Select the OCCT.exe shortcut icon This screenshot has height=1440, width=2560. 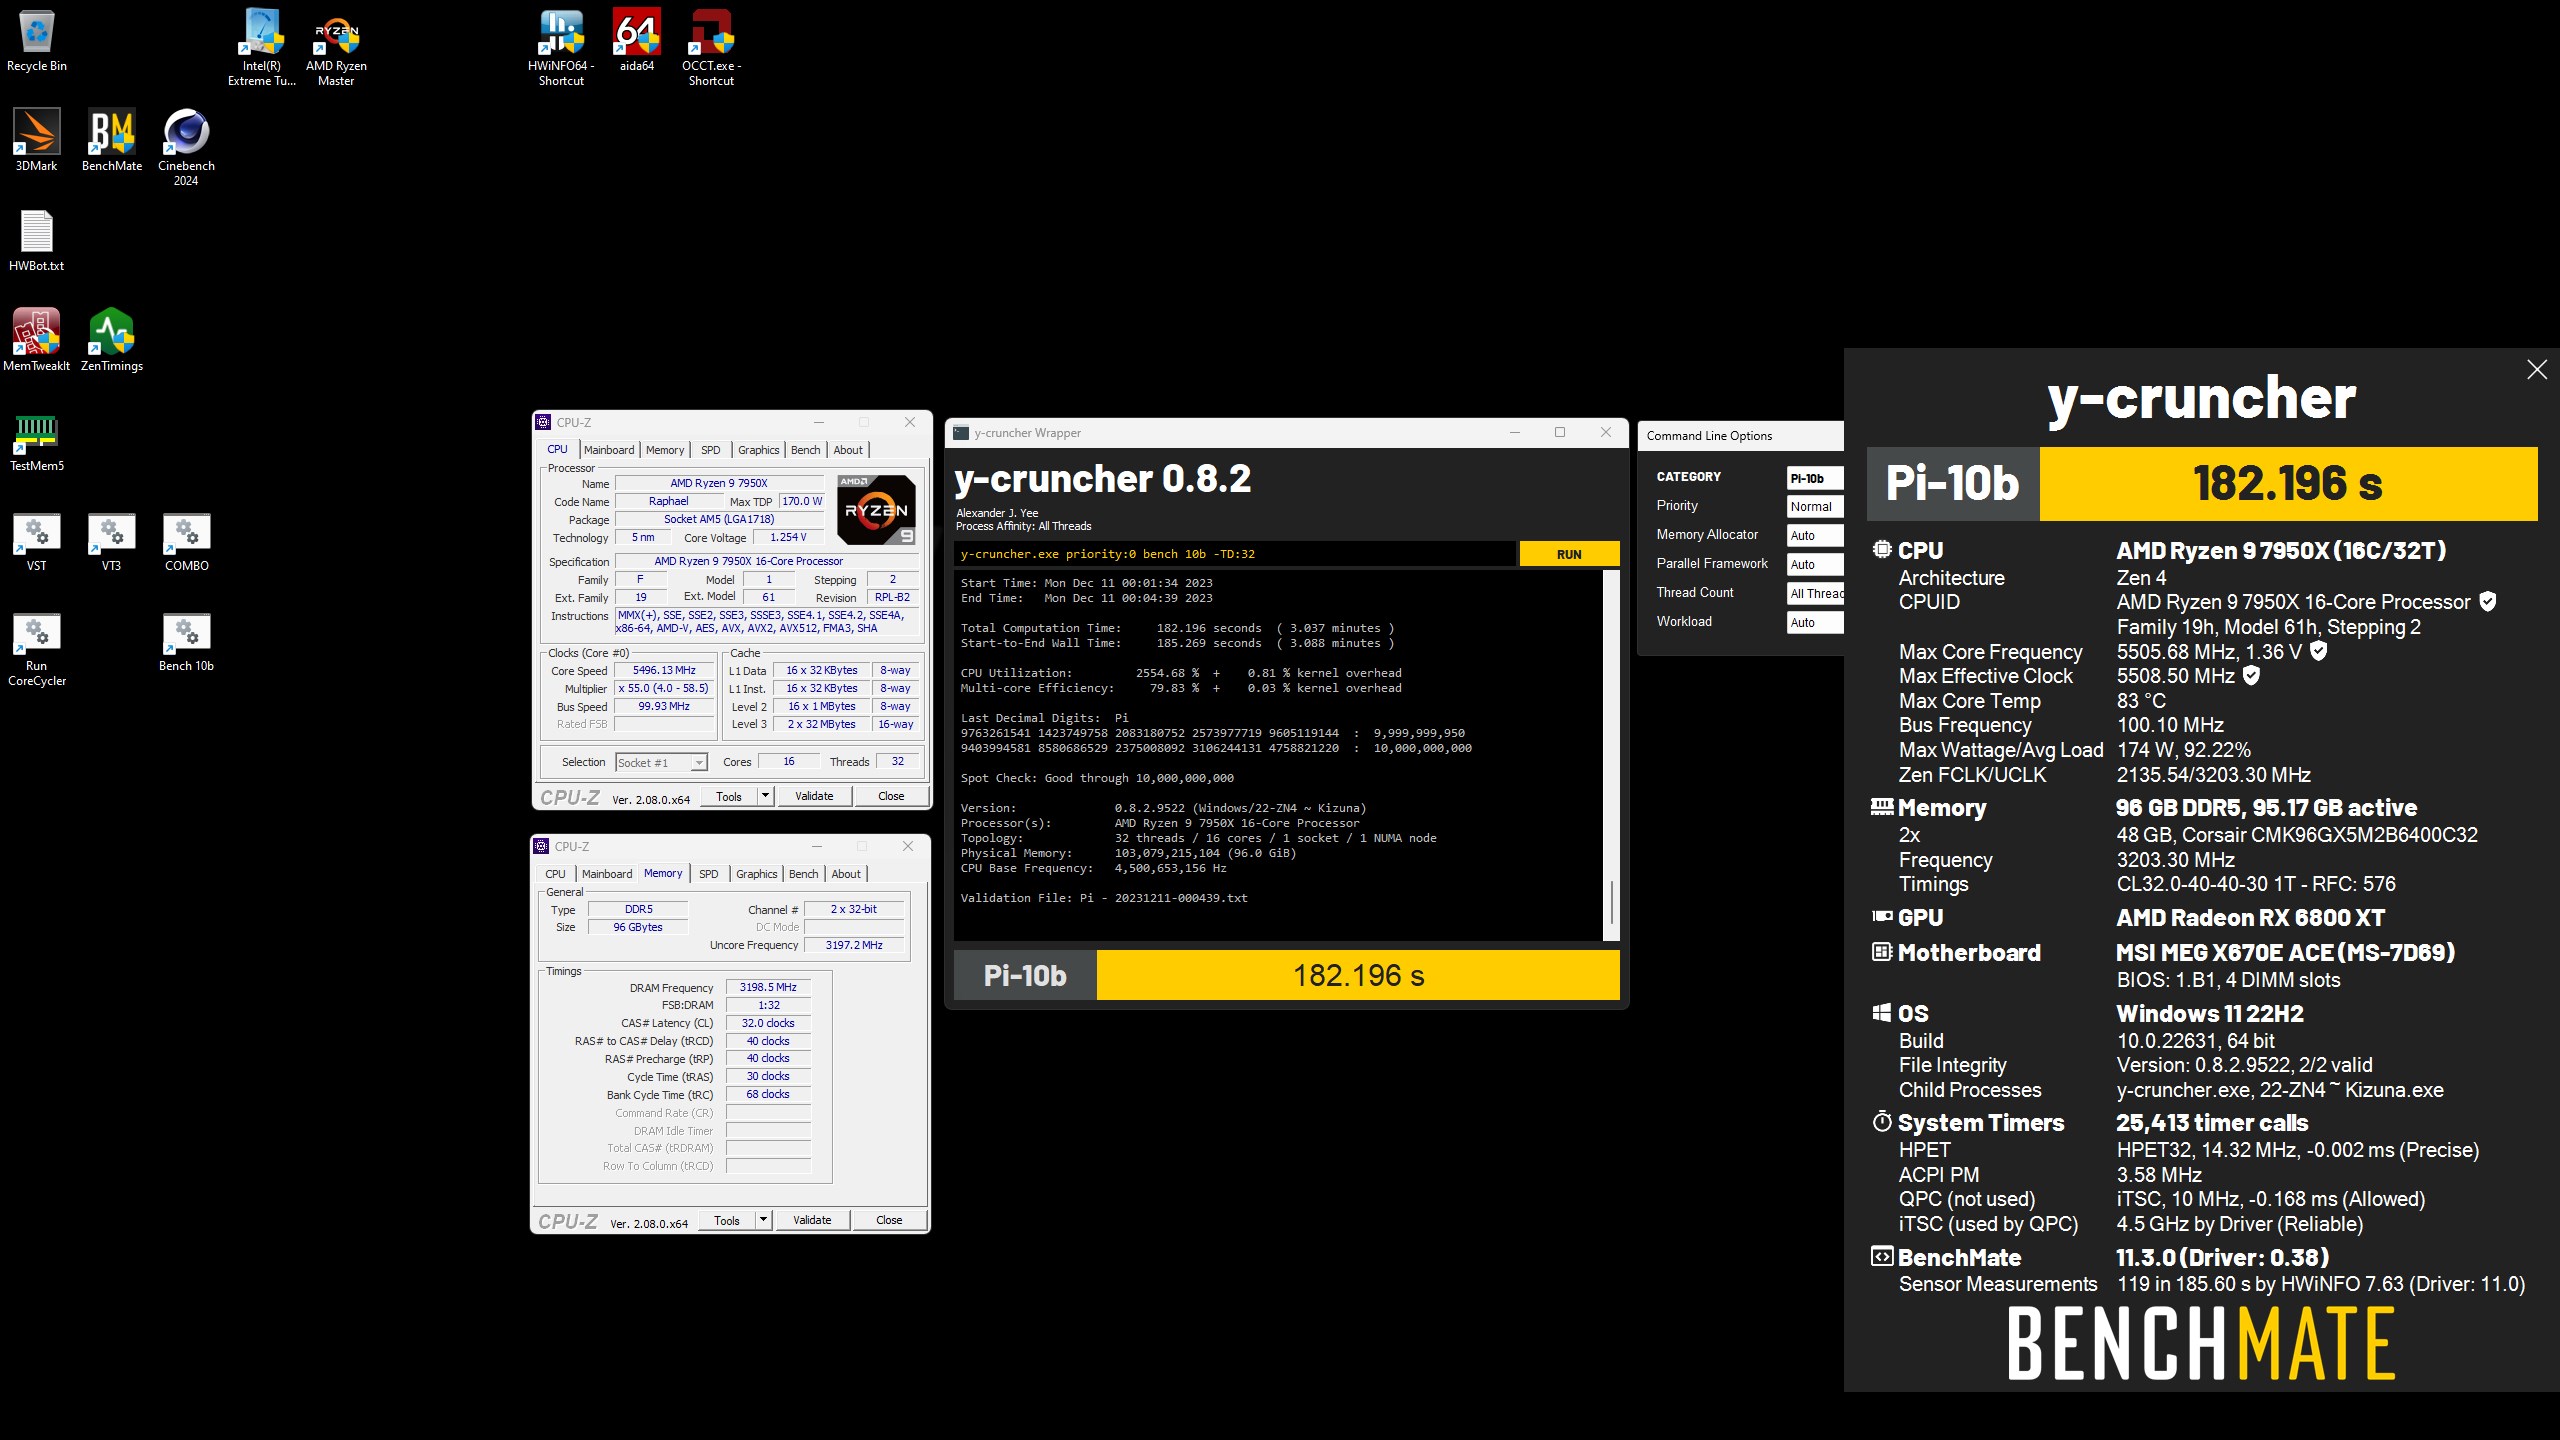(711, 46)
